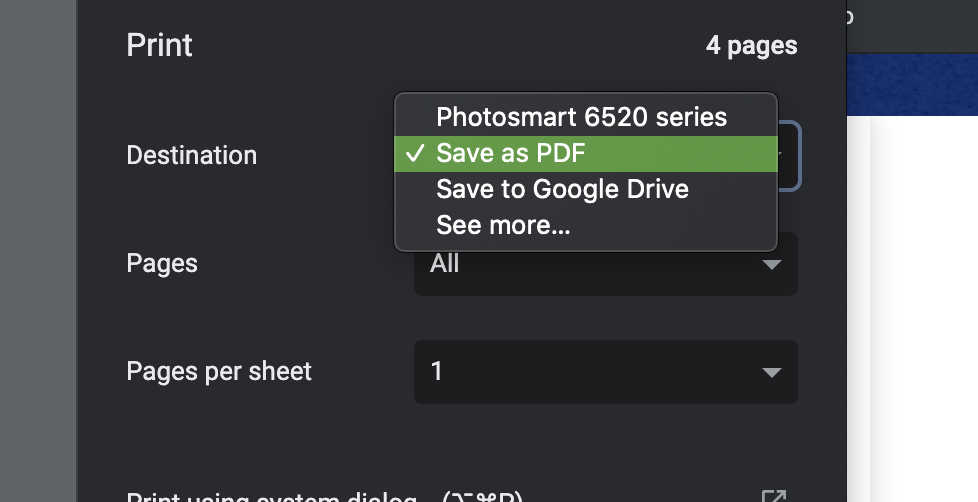Click the external-link icon for system dialog
Viewport: 978px width, 502px height.
(x=773, y=496)
